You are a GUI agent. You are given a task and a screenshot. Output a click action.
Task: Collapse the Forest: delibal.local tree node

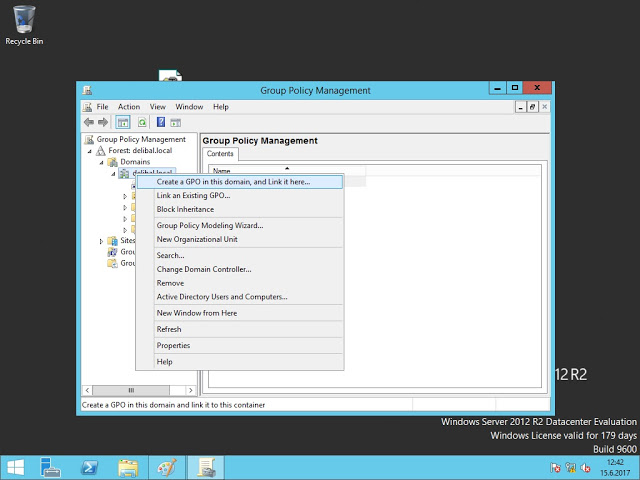(x=88, y=150)
